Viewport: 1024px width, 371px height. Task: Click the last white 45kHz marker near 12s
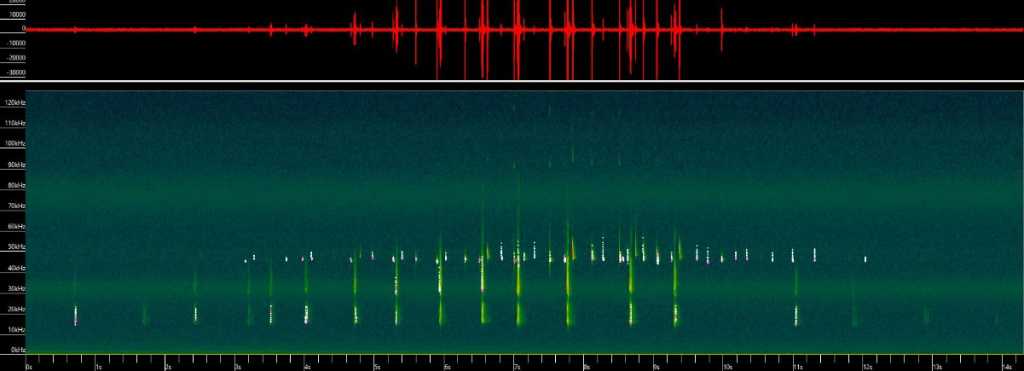(865, 259)
